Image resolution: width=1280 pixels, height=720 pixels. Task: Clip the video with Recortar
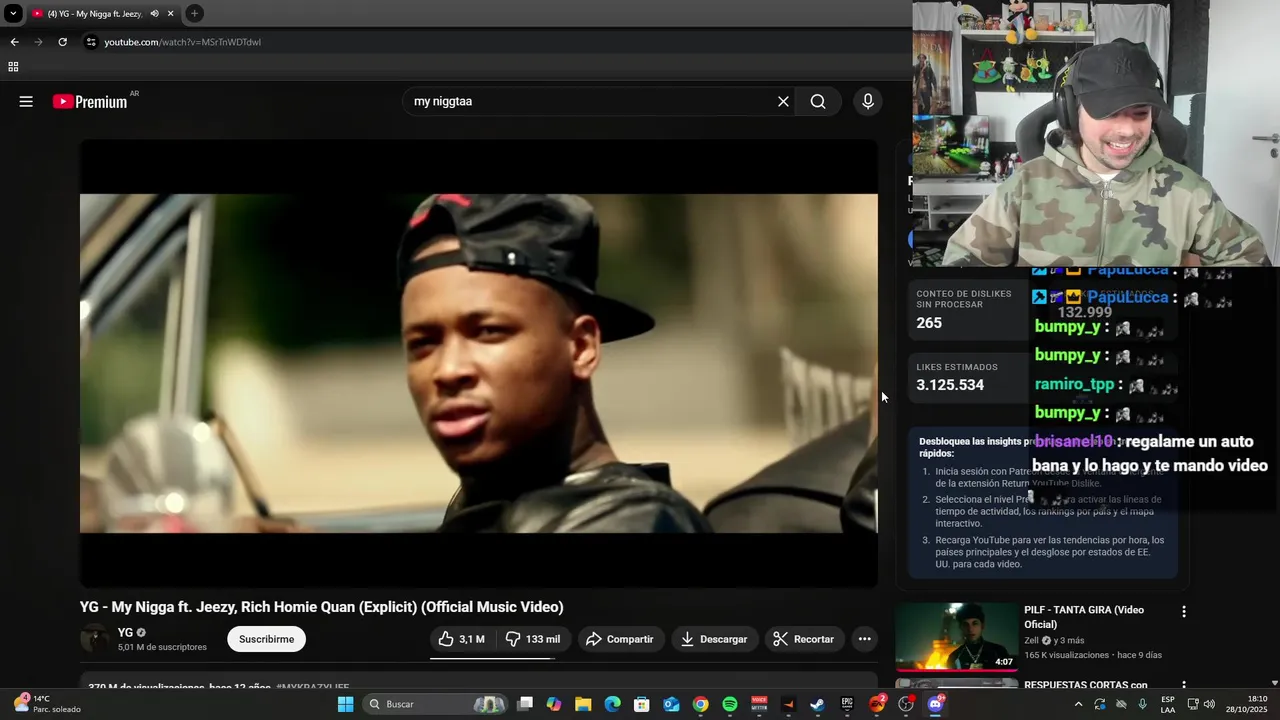point(804,639)
